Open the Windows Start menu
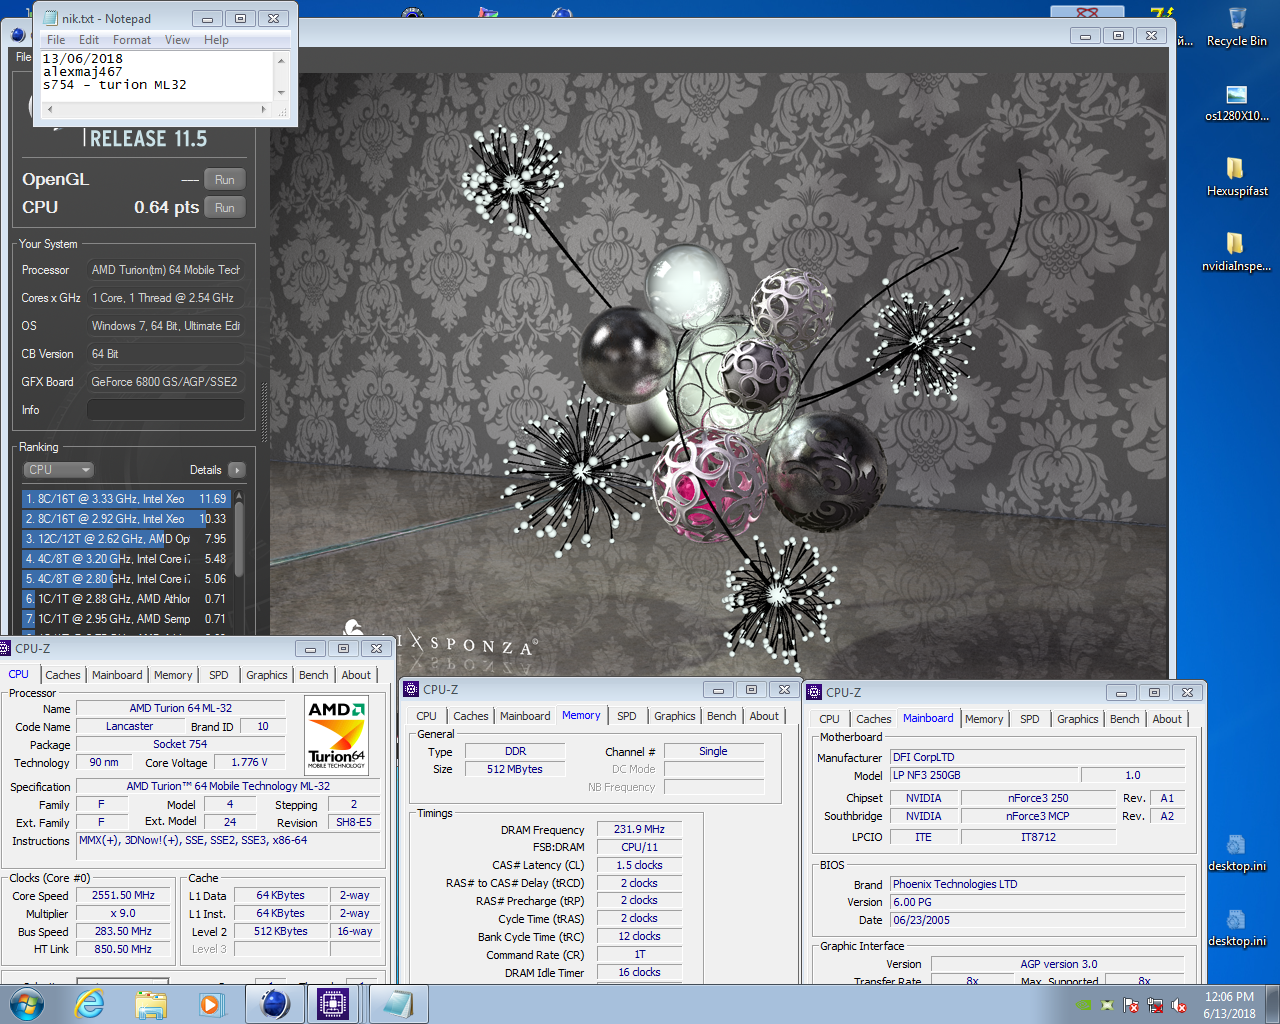This screenshot has height=1024, width=1280. click(26, 1004)
